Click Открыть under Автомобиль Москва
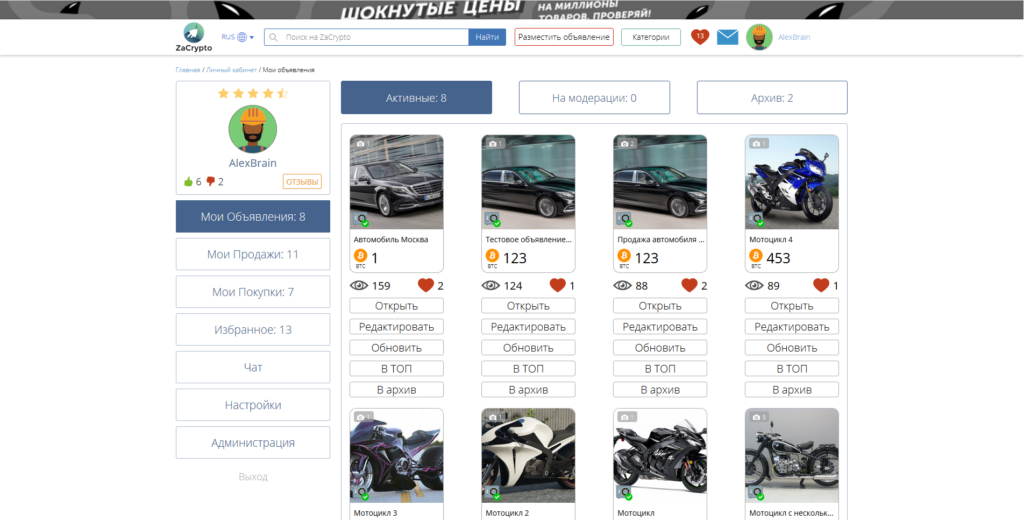Screen dimensions: 1024x520 point(396,306)
